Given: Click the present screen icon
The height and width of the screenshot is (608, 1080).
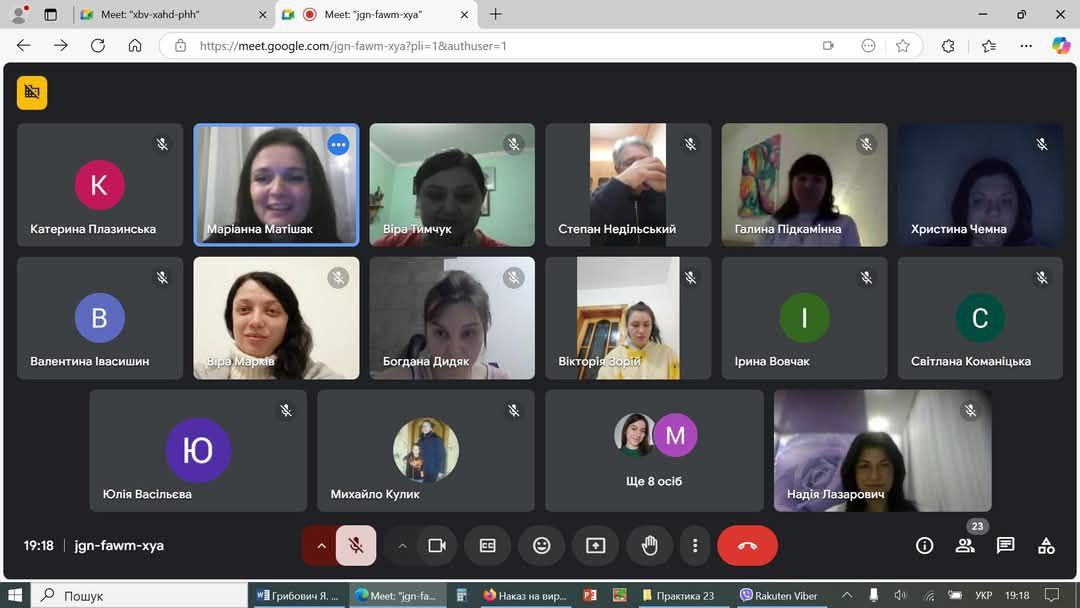Looking at the screenshot, I should tap(595, 545).
